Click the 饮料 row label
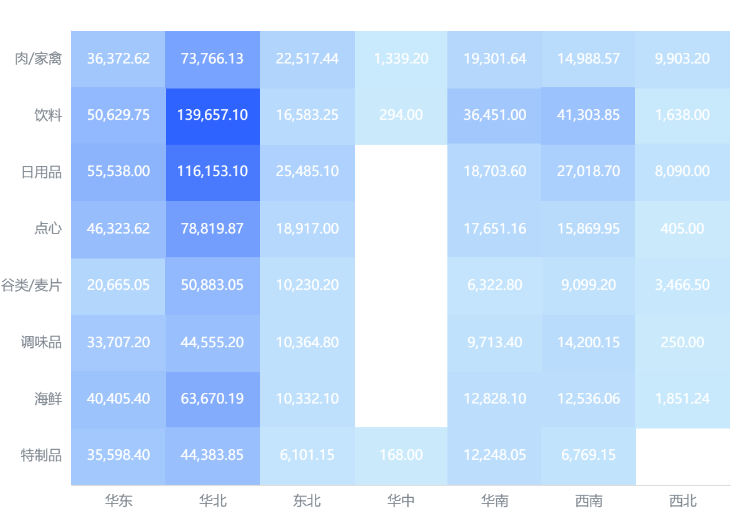Image resolution: width=748 pixels, height=531 pixels. pyautogui.click(x=48, y=115)
